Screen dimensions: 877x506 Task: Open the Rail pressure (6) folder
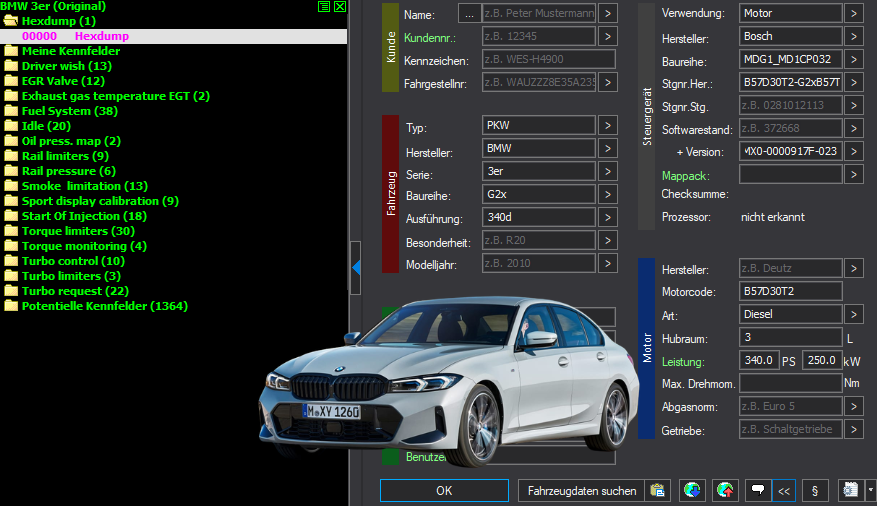click(68, 171)
